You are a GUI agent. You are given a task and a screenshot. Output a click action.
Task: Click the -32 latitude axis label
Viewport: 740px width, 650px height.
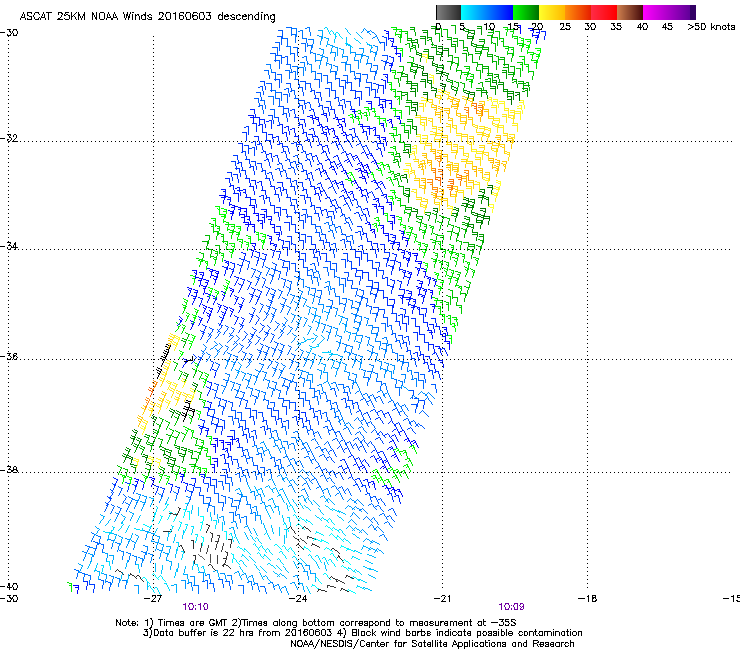[x=9, y=138]
